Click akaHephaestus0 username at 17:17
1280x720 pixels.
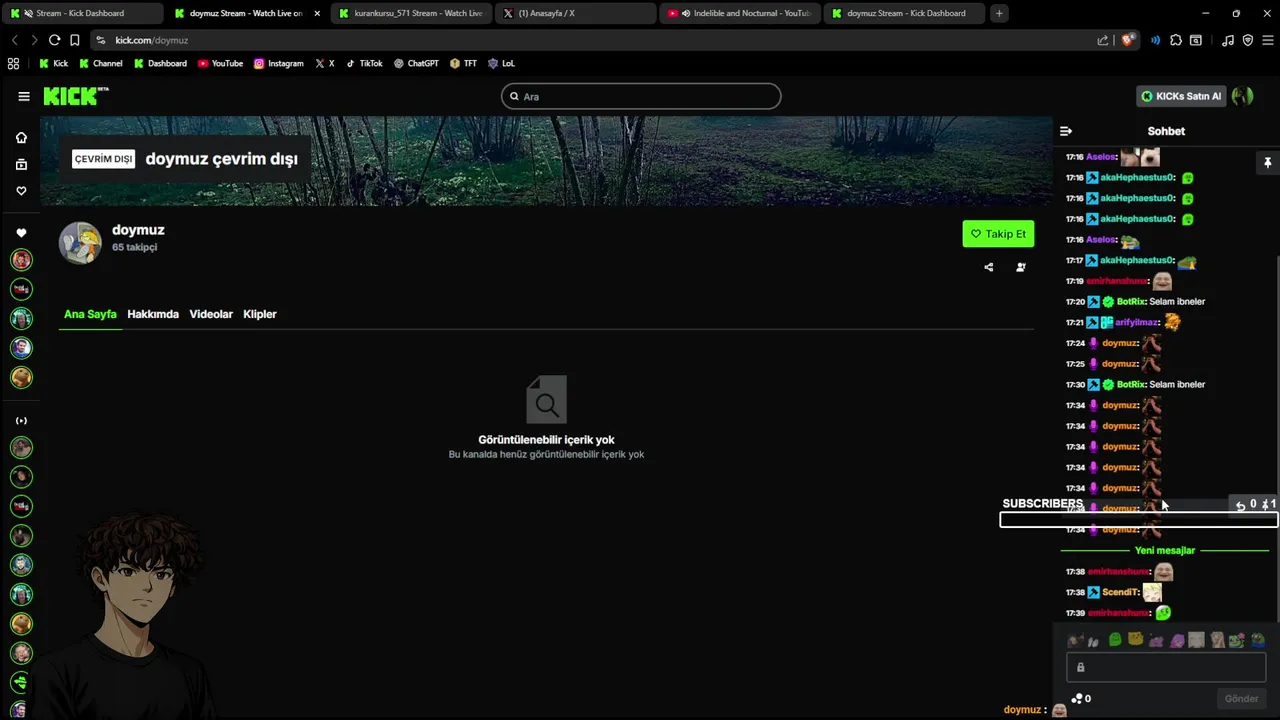1137,260
